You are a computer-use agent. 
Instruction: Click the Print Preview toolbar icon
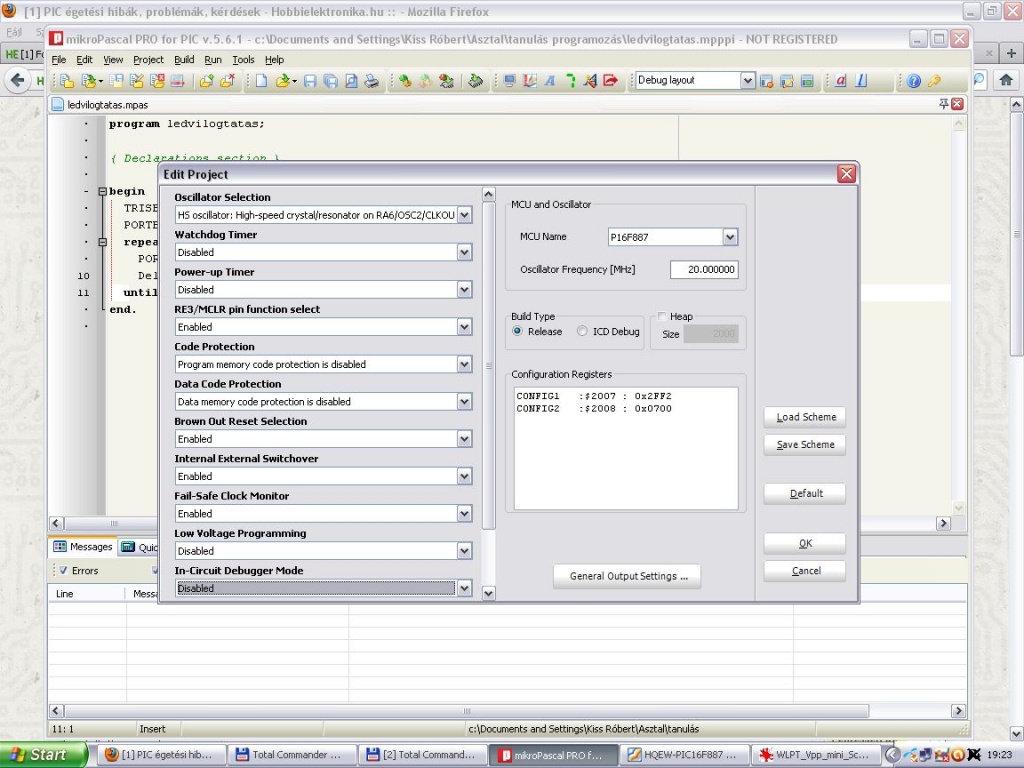coord(351,81)
